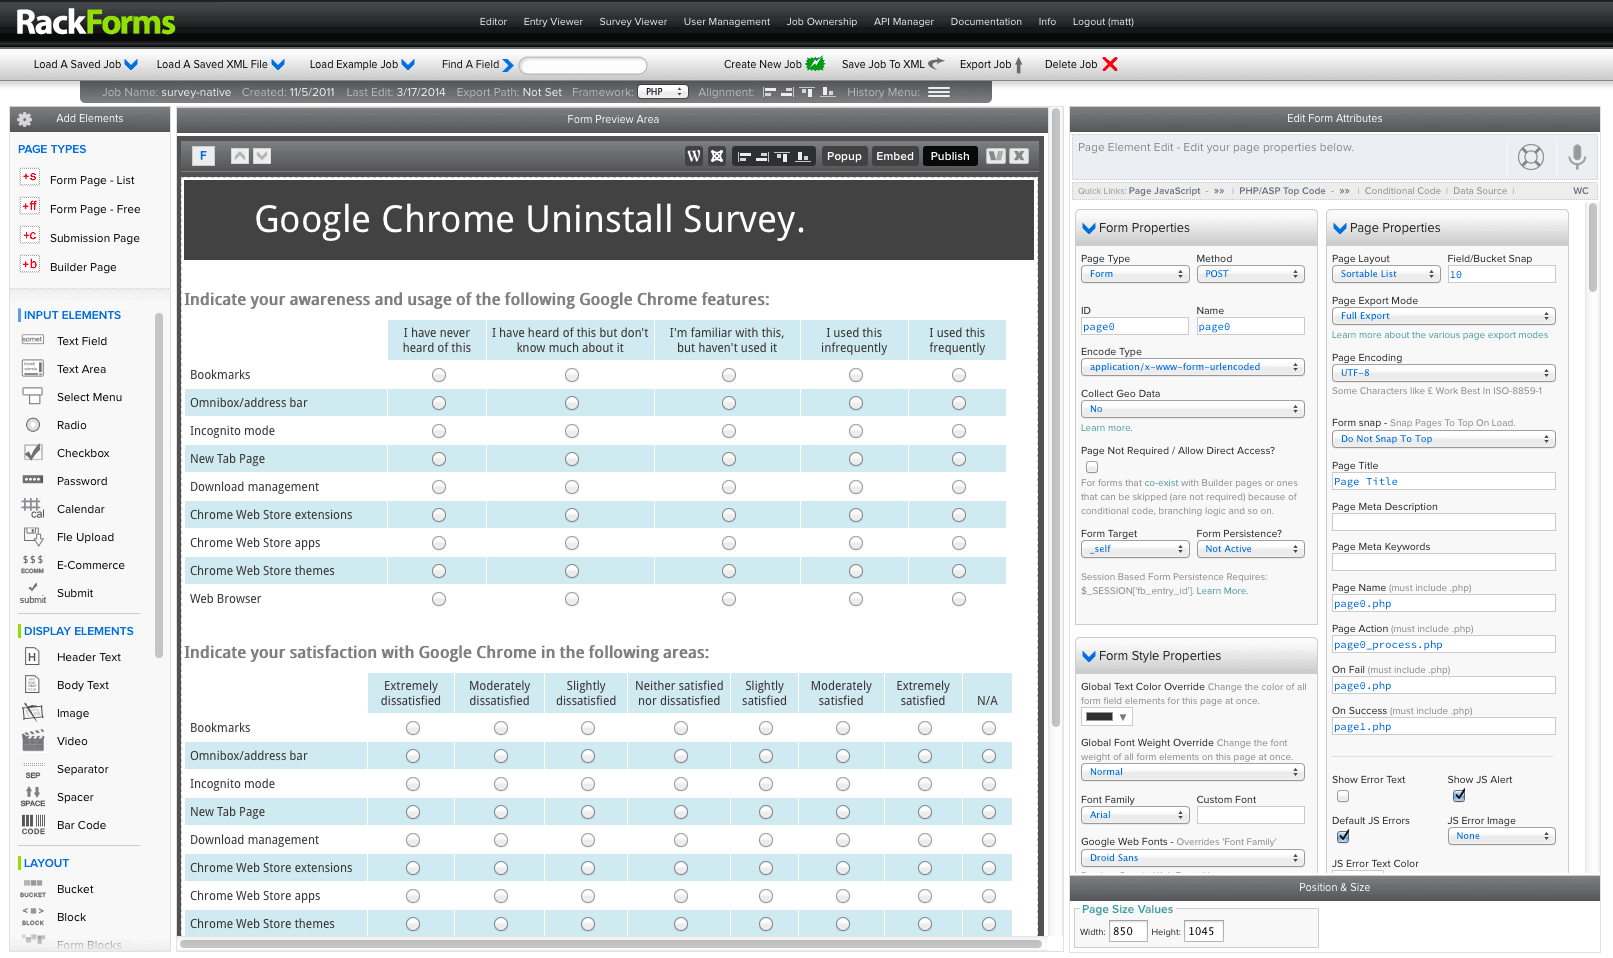Click the WordPress icon in preview toolbar
This screenshot has height=958, width=1613.
[x=694, y=156]
